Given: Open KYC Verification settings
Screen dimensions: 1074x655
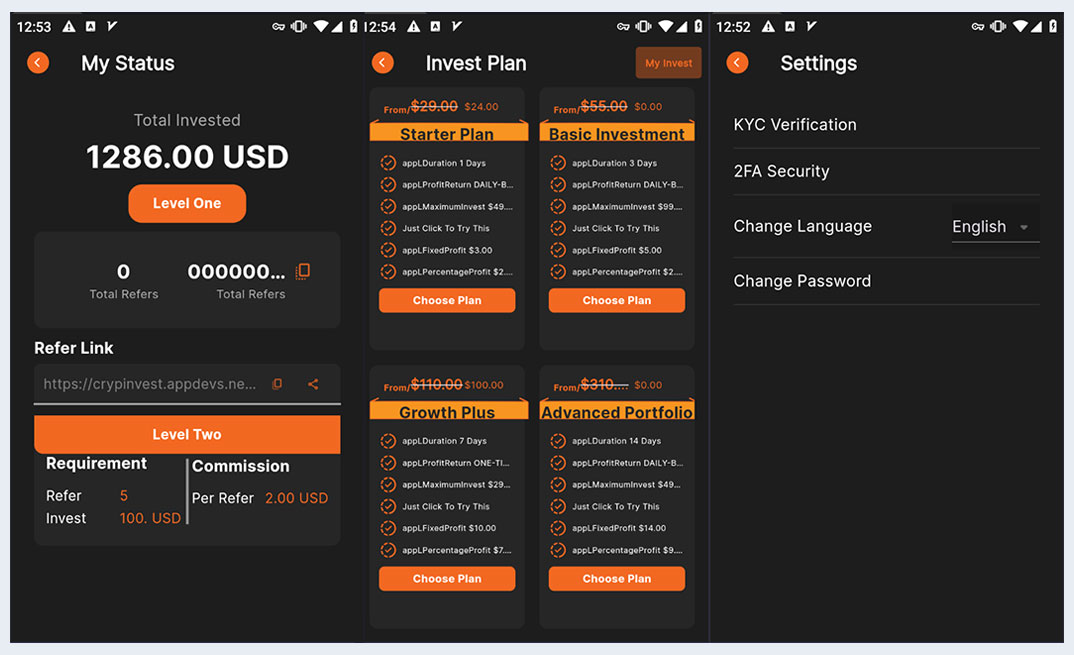Looking at the screenshot, I should (x=795, y=125).
